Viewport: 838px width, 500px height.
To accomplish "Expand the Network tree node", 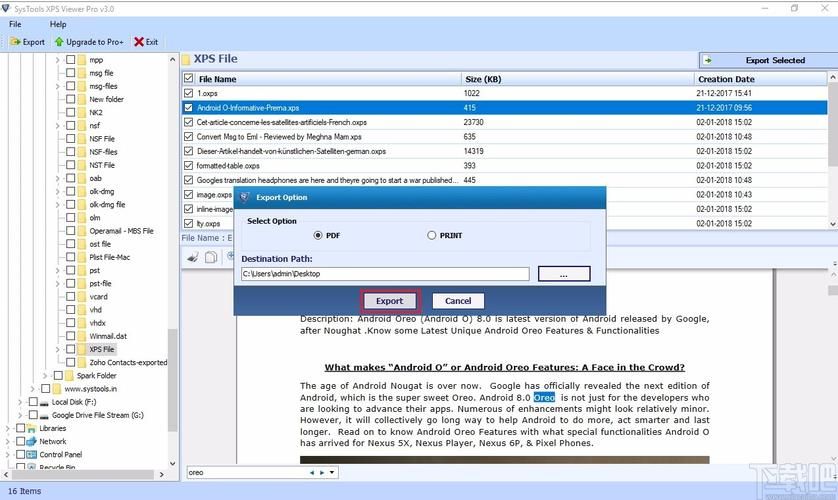I will point(7,441).
